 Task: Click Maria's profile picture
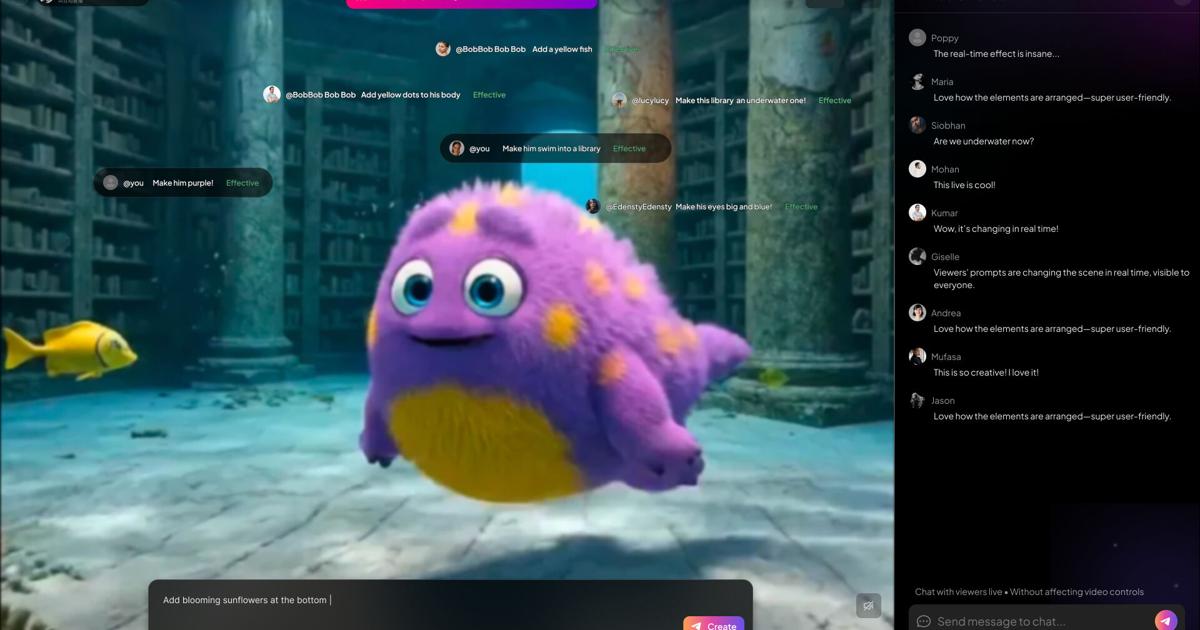pos(917,82)
